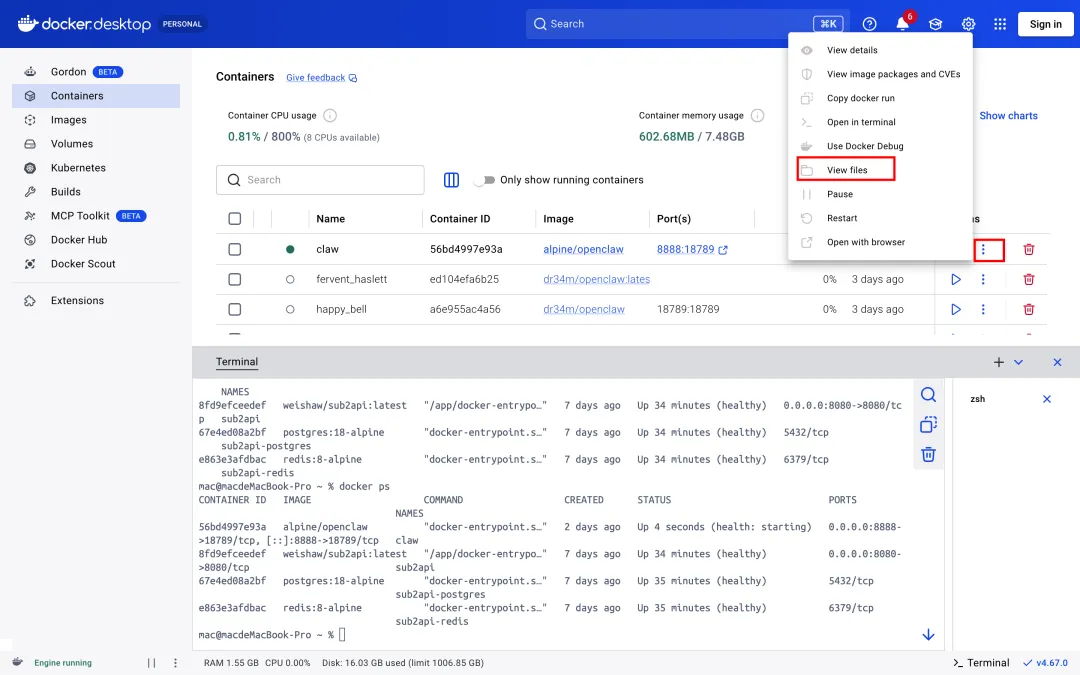
Task: Open Docker Scout in the sidebar
Action: [96, 264]
